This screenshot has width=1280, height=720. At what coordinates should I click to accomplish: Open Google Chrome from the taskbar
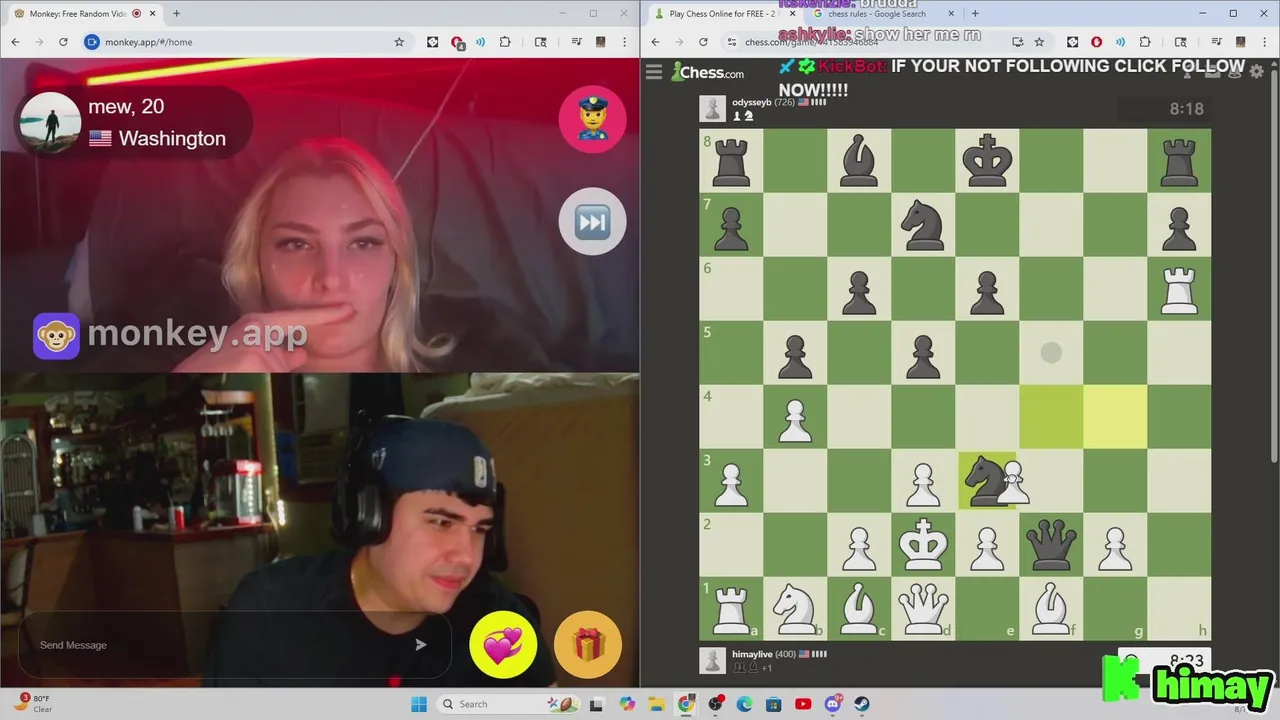point(686,704)
